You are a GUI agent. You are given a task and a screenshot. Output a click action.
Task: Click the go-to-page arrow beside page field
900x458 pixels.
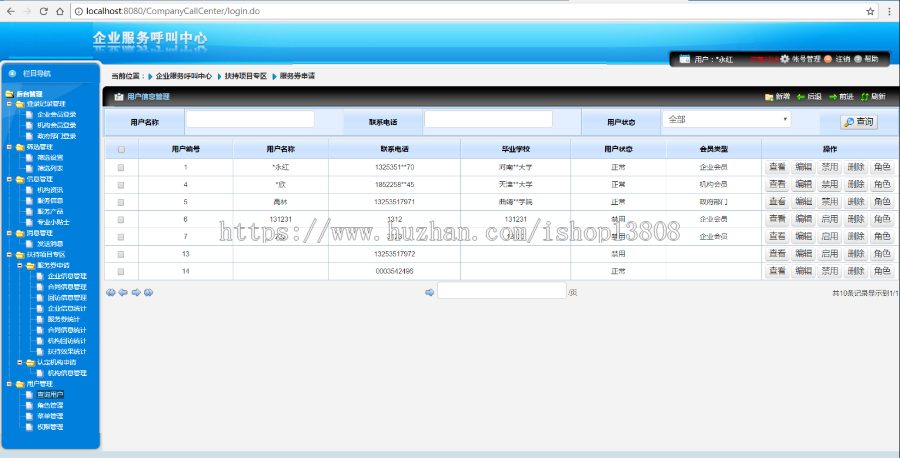coord(429,293)
